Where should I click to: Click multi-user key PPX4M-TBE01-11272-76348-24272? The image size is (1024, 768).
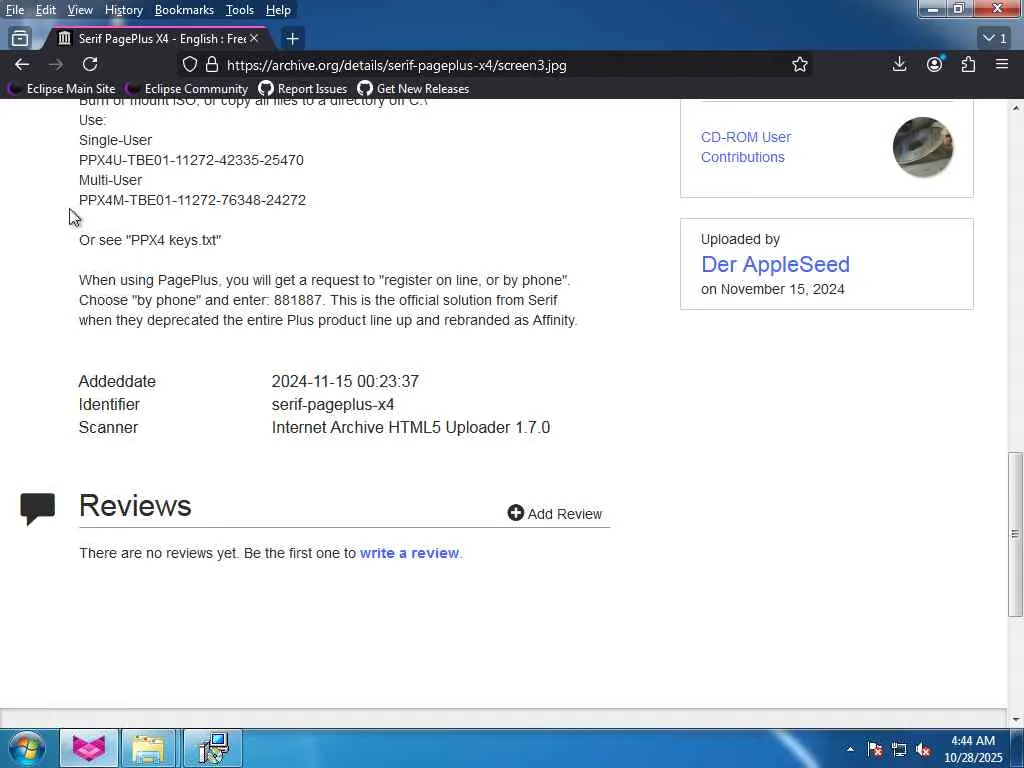coord(192,200)
